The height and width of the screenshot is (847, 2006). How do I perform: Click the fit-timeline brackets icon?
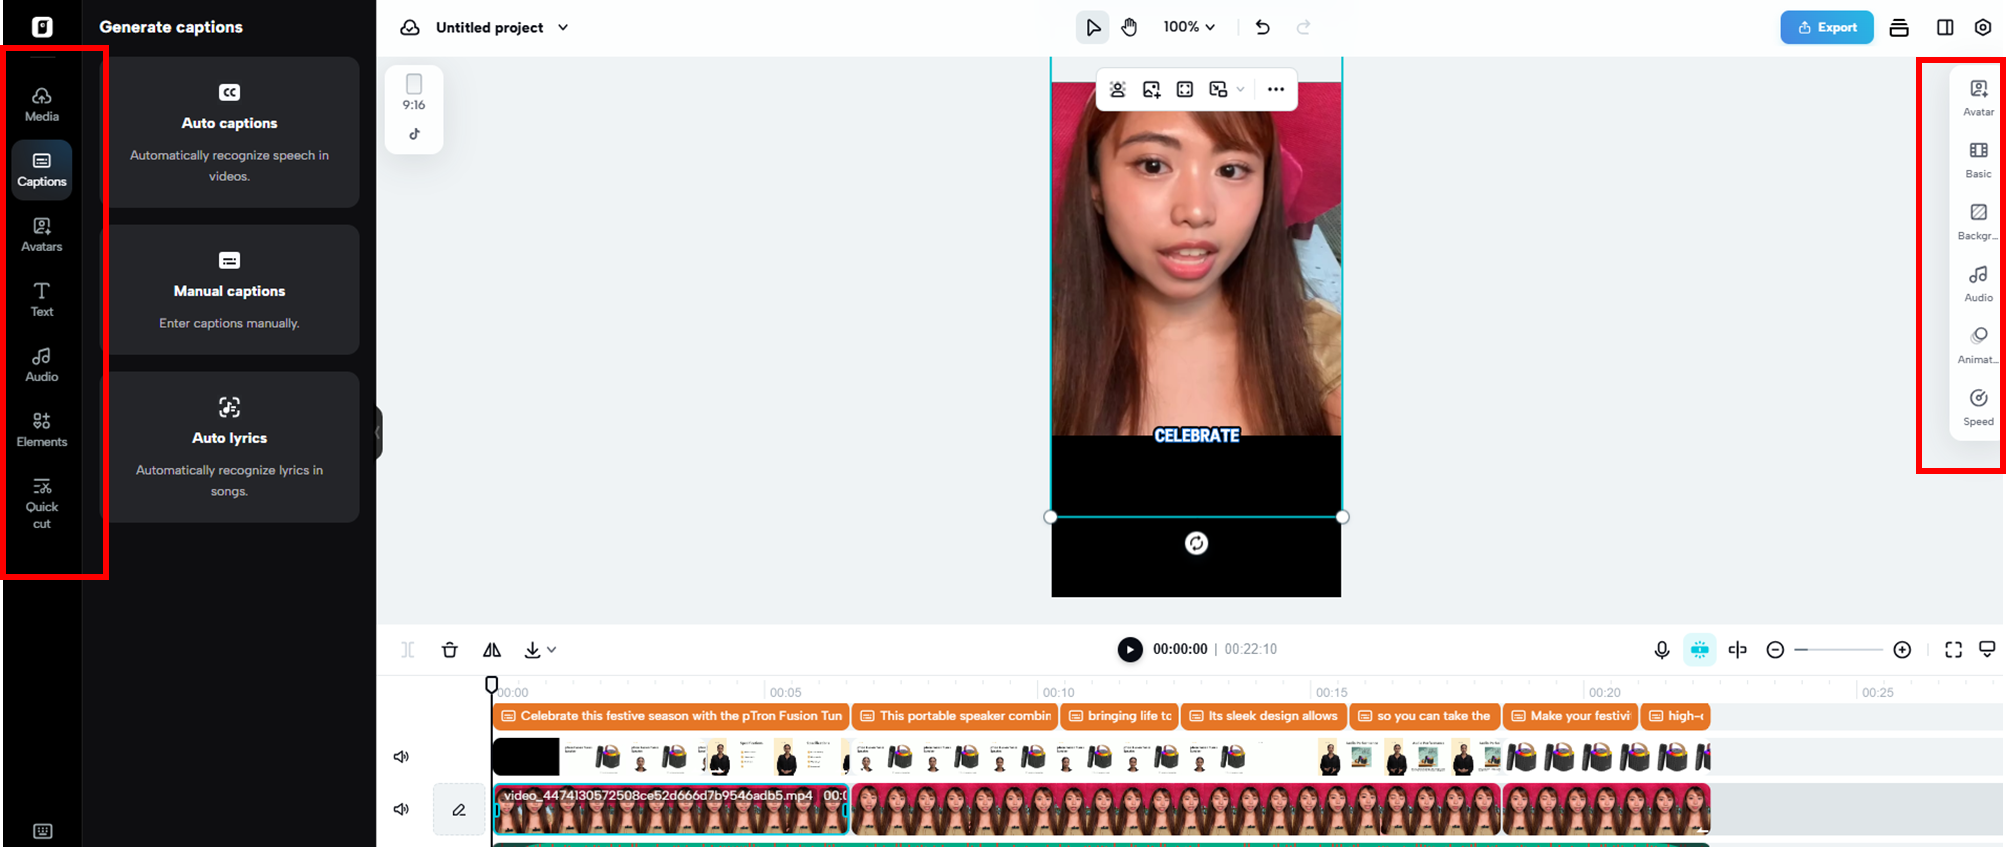(x=1953, y=650)
